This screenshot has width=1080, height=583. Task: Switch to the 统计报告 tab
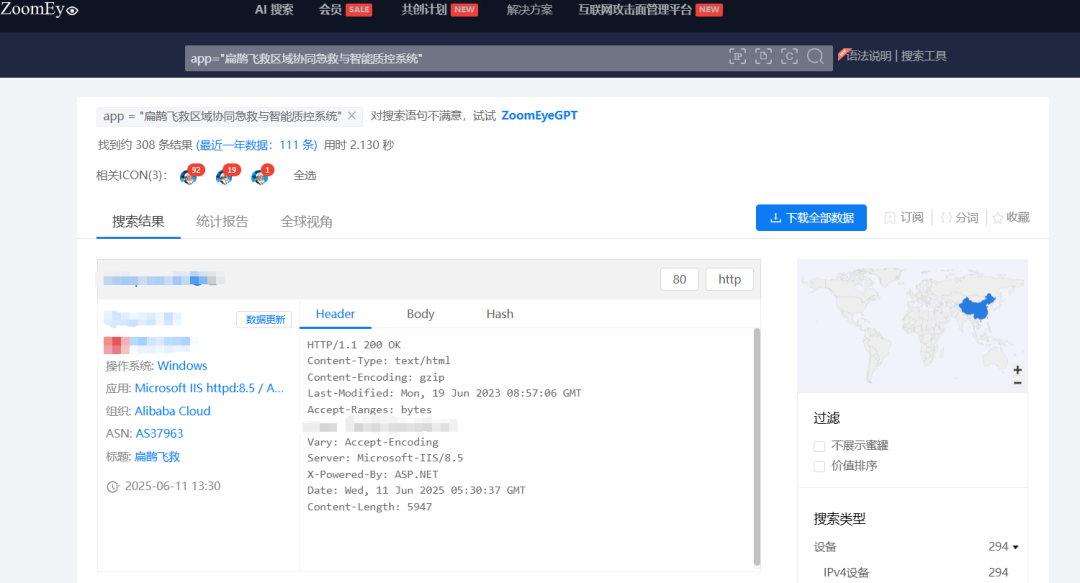pyautogui.click(x=222, y=221)
